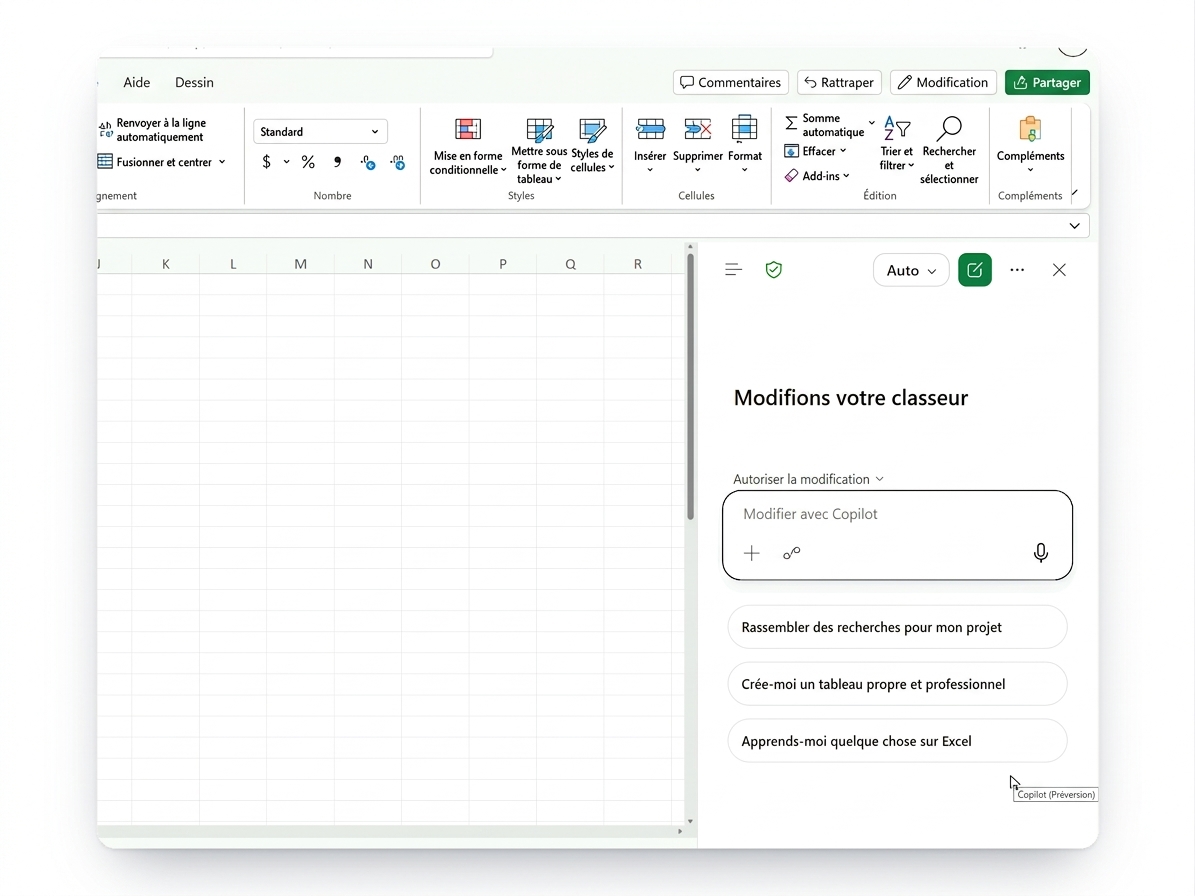Click the green Partager button
Screen dimensions: 1195x896
pos(1047,82)
